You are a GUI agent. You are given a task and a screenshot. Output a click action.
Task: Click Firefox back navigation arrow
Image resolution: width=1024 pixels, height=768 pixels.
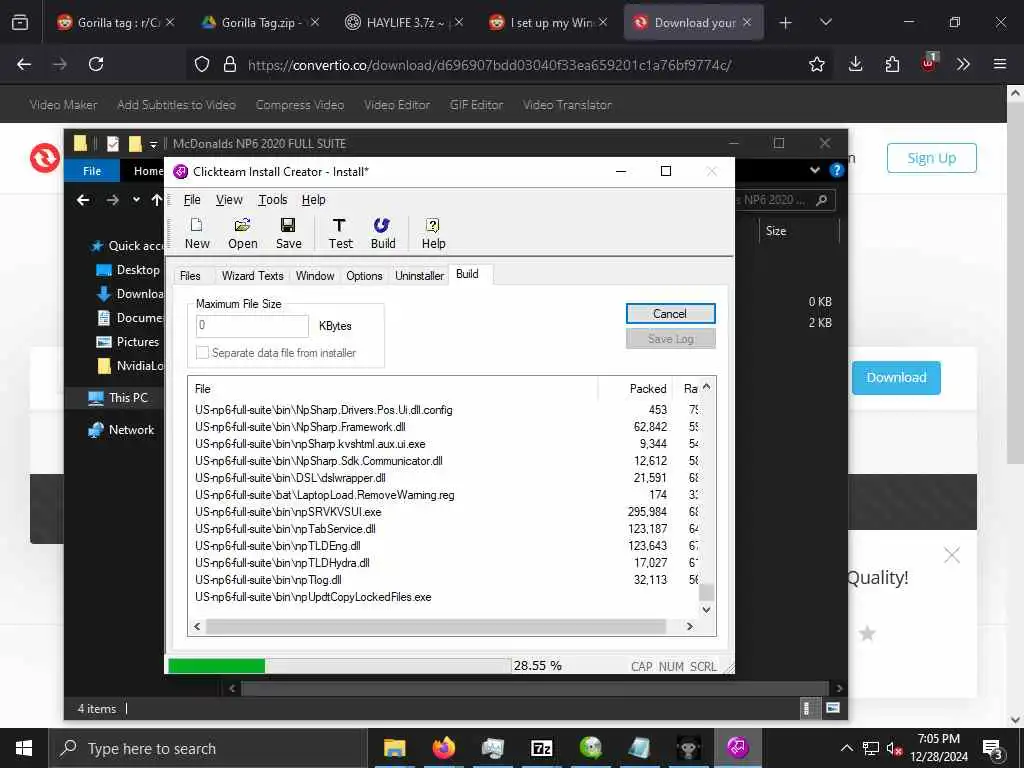point(24,64)
